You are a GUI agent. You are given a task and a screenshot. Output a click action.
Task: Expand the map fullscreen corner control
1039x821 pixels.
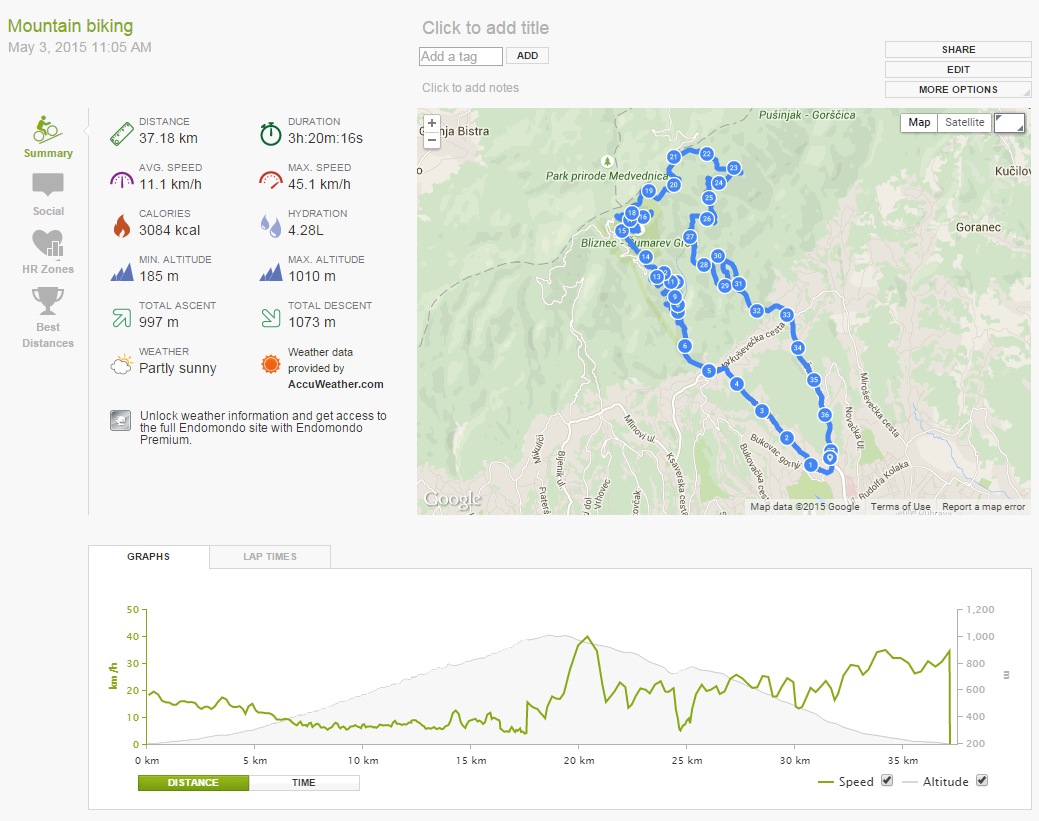click(x=1009, y=123)
